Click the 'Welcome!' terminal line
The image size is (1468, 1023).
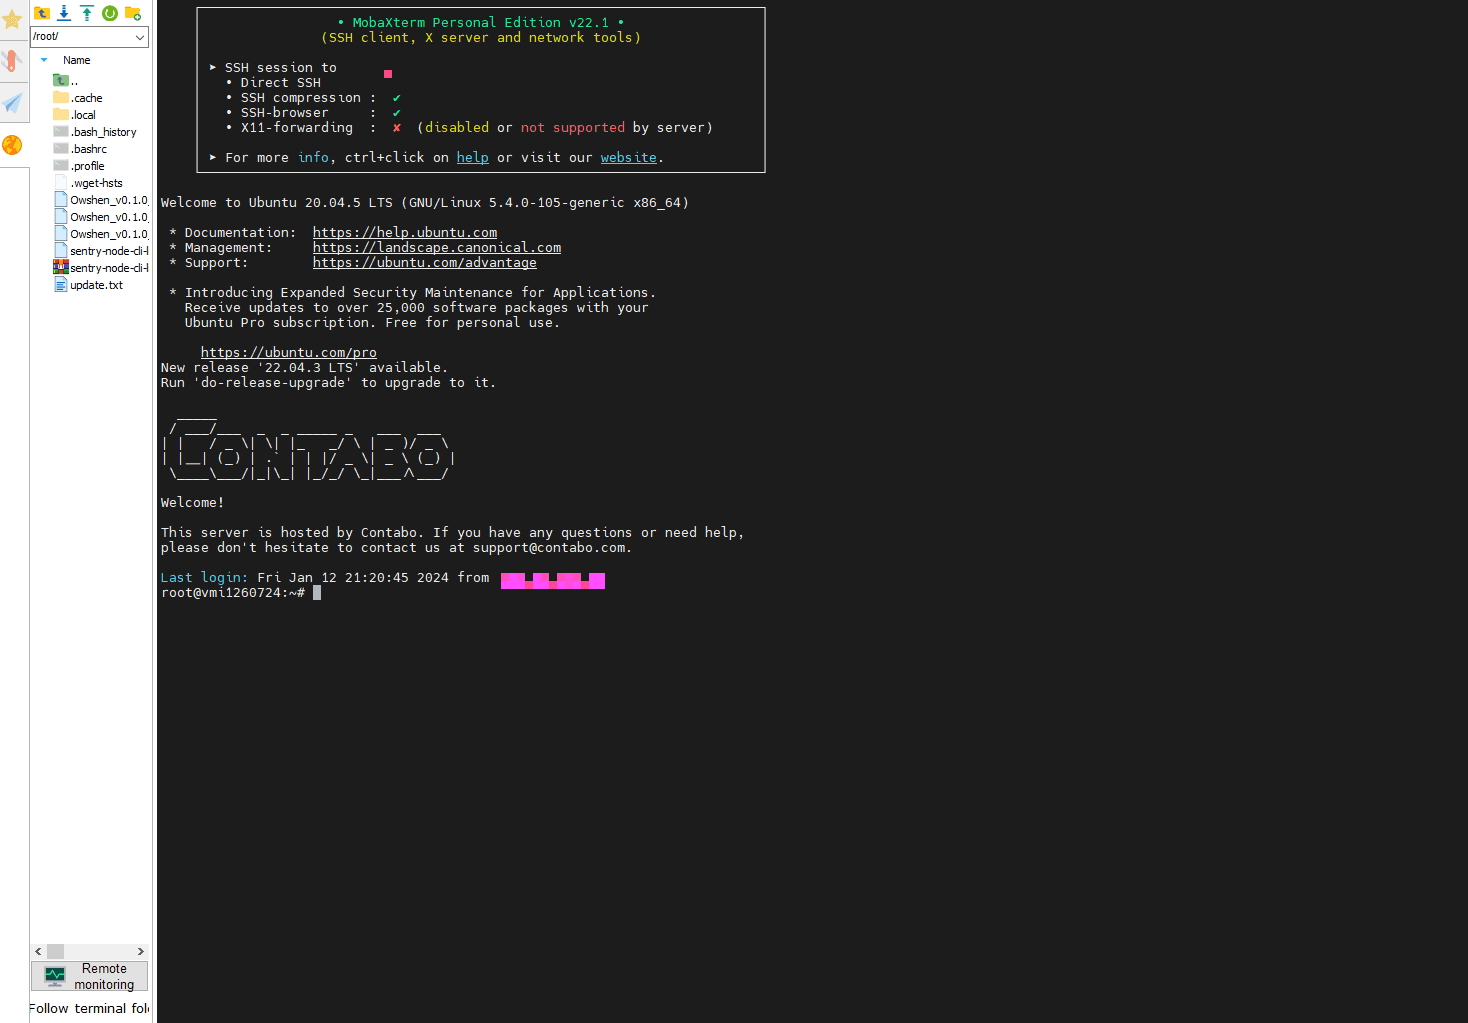[x=193, y=503]
